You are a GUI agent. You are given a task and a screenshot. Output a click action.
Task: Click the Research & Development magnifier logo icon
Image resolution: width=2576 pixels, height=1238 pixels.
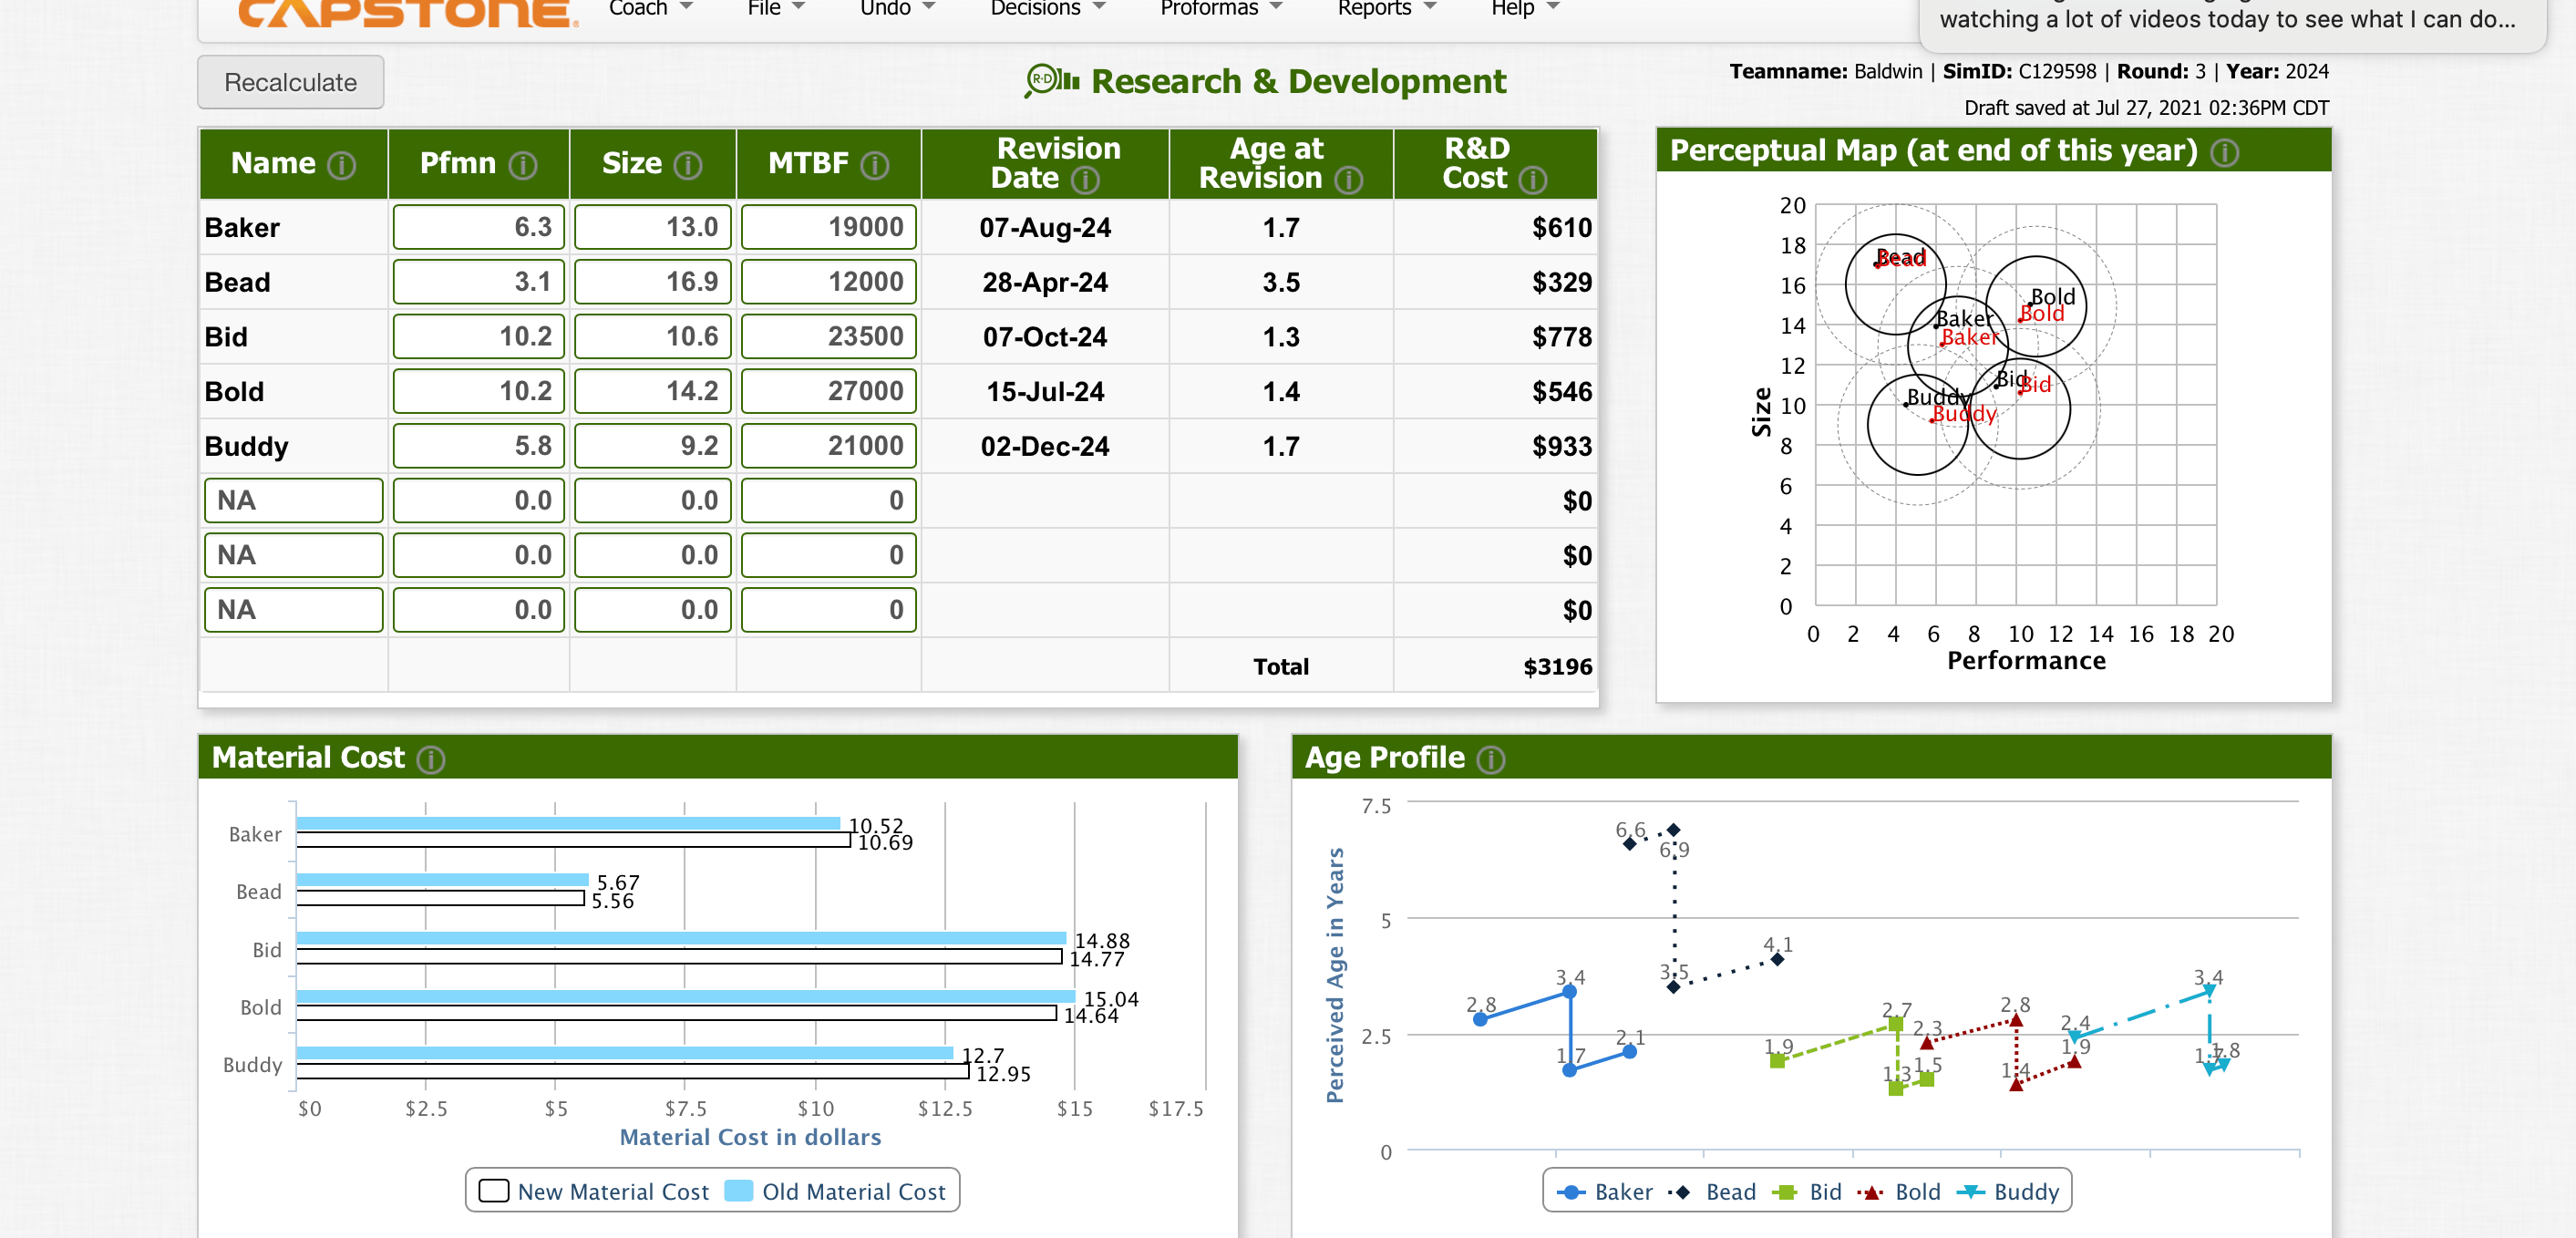point(1043,79)
